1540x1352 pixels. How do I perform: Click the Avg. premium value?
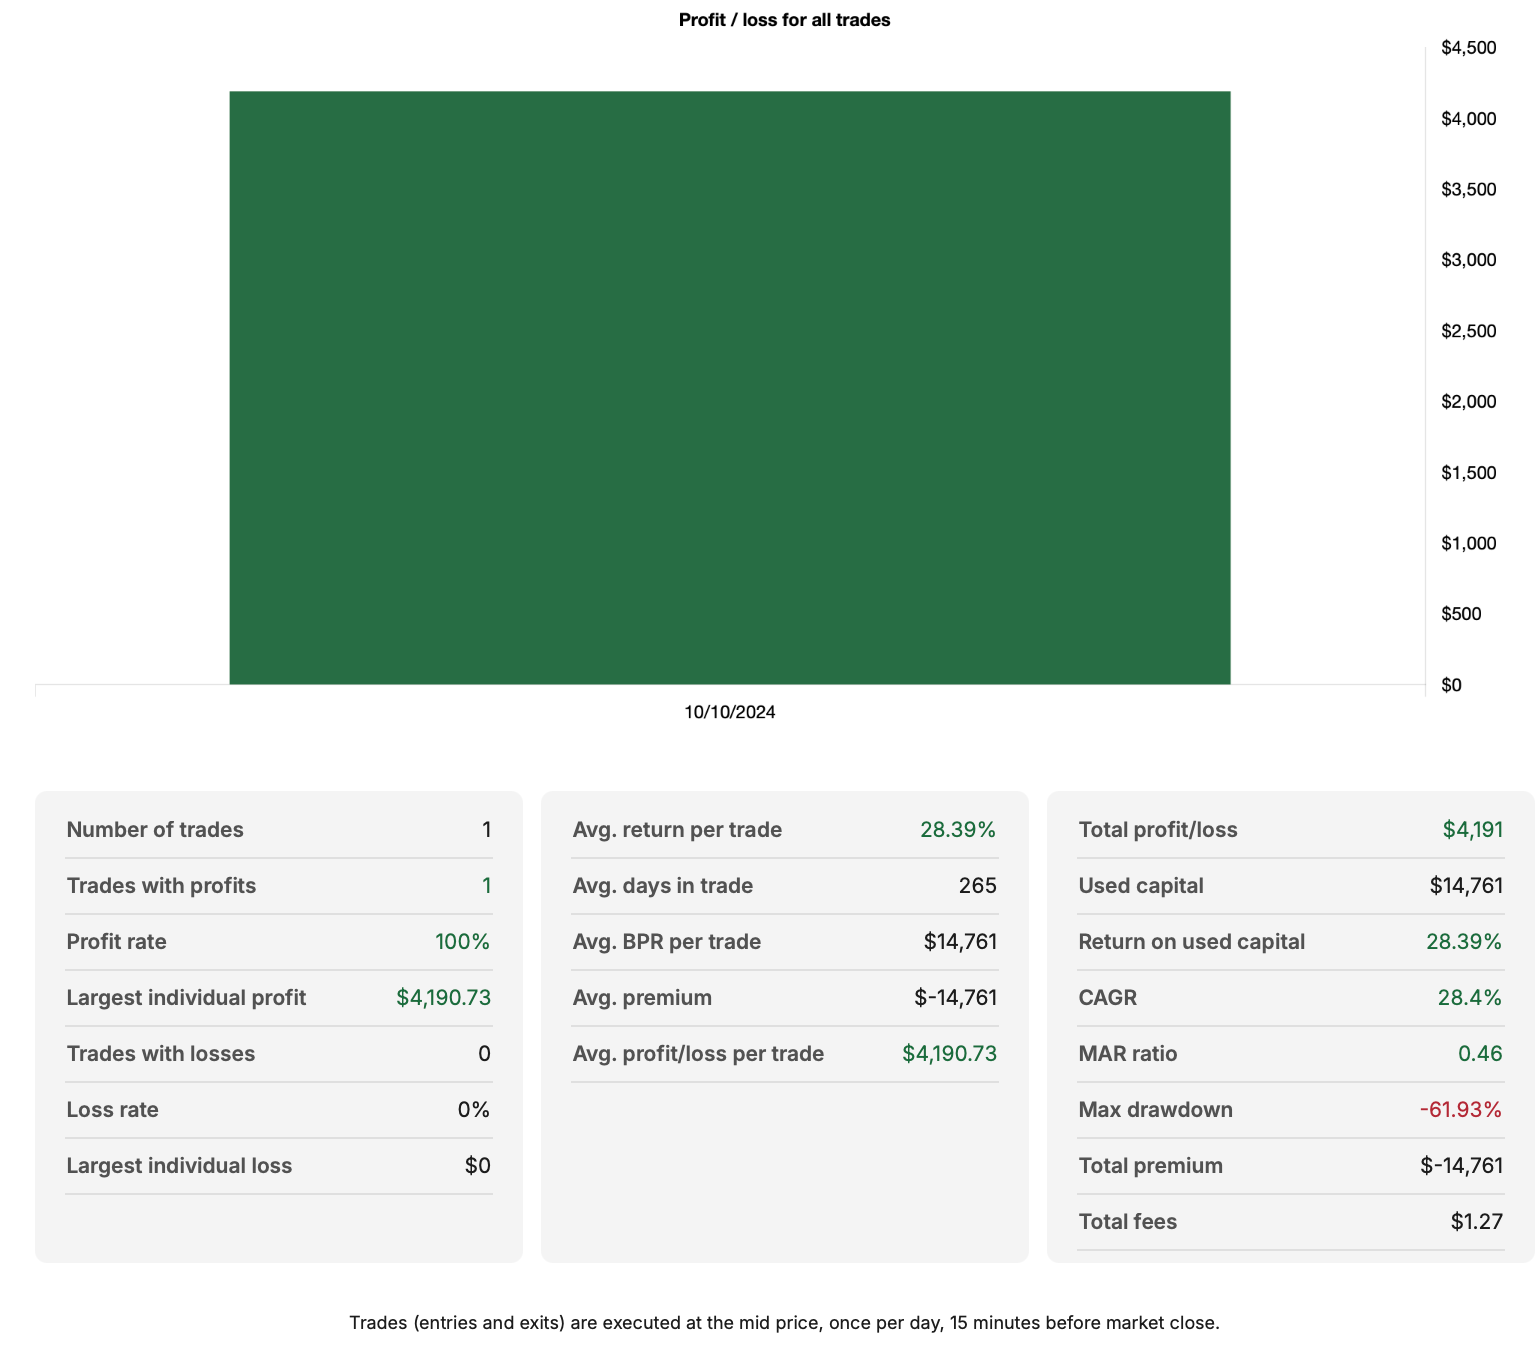pyautogui.click(x=956, y=997)
